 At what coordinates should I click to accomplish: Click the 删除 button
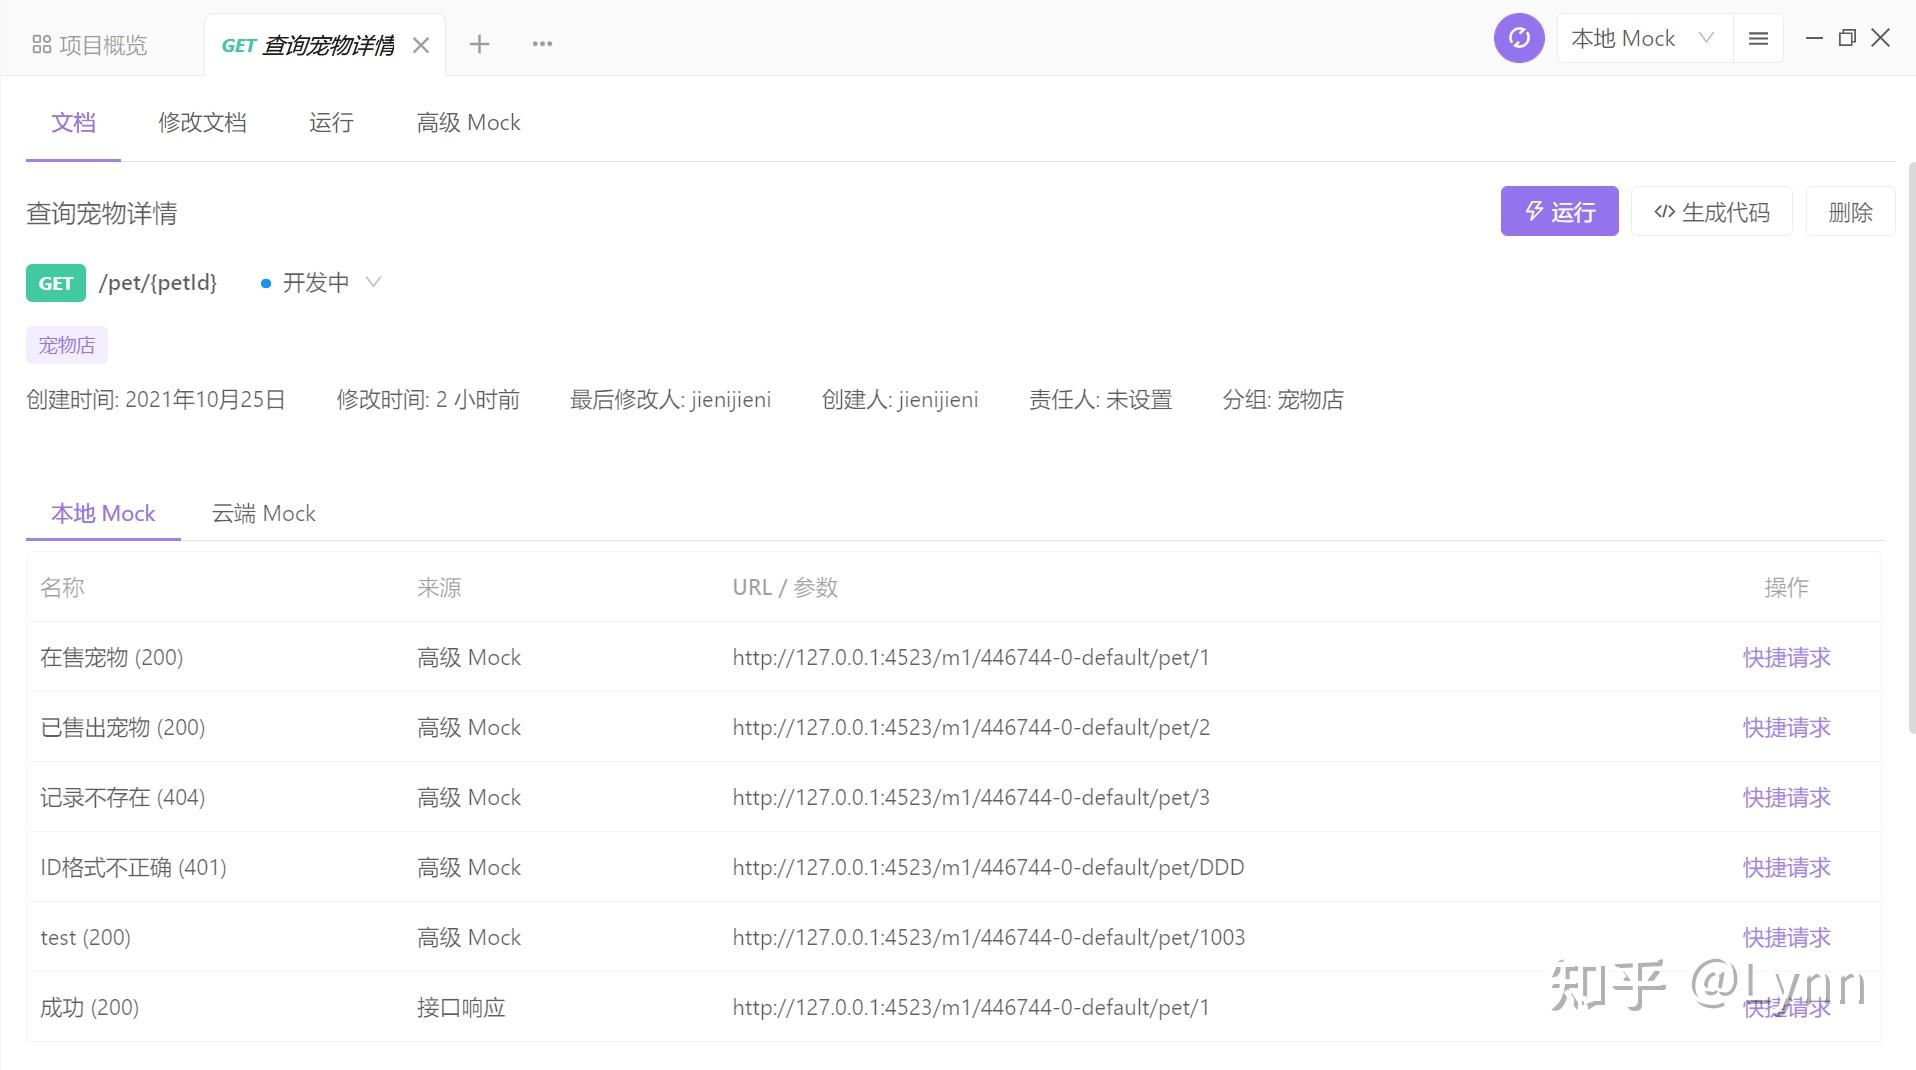(1849, 211)
